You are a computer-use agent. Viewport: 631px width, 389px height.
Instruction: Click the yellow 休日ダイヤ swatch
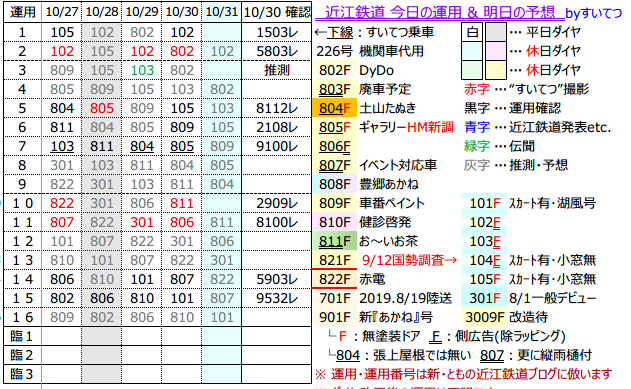pyautogui.click(x=496, y=70)
